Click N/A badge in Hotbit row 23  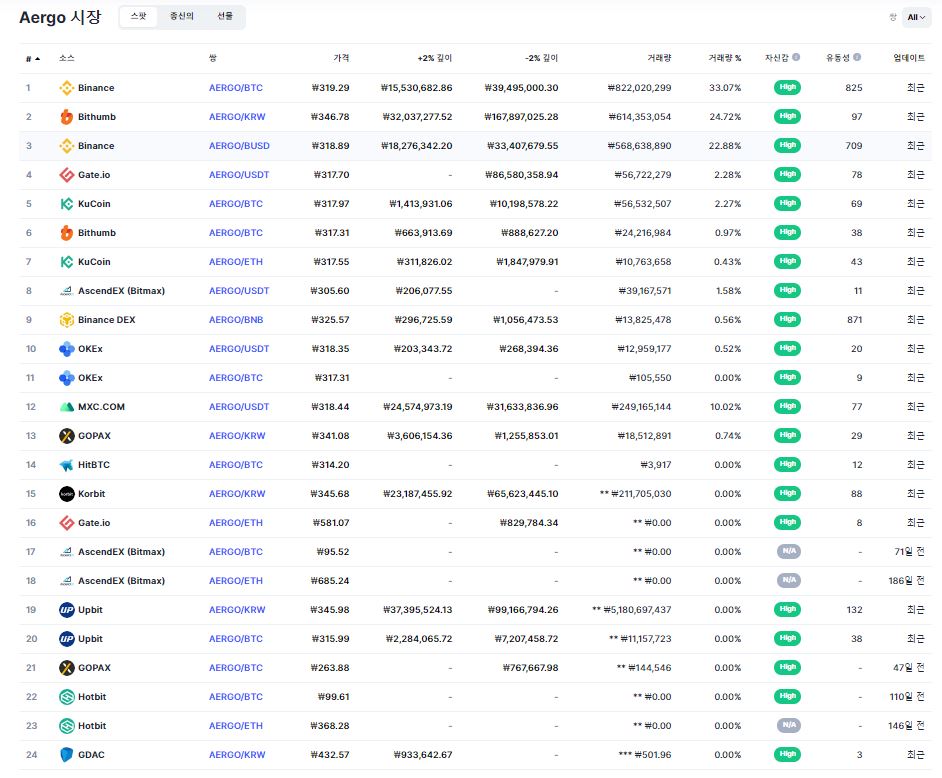coord(788,725)
